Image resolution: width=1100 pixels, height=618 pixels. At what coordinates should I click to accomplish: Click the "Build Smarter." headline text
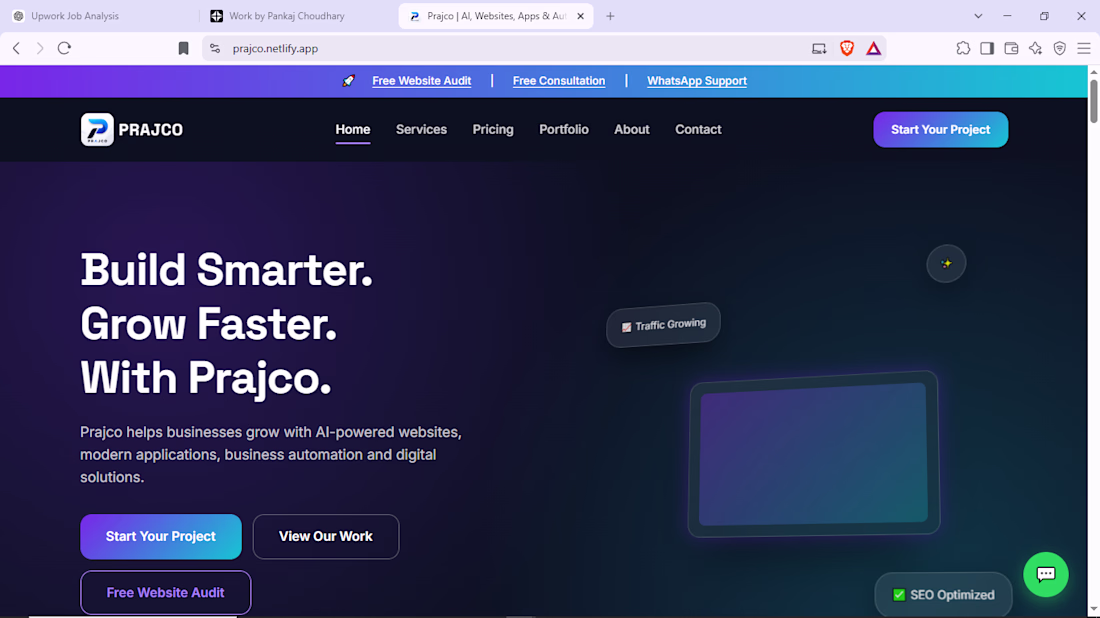coord(227,270)
